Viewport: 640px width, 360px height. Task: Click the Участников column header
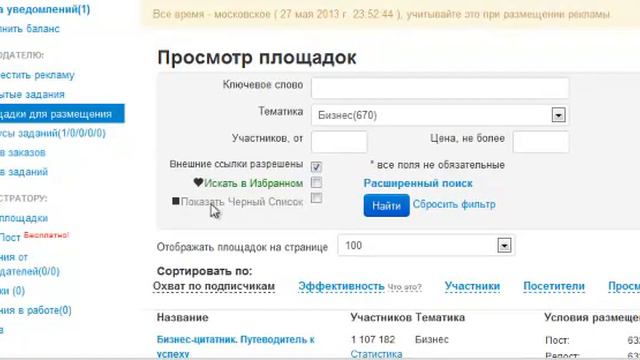(381, 317)
